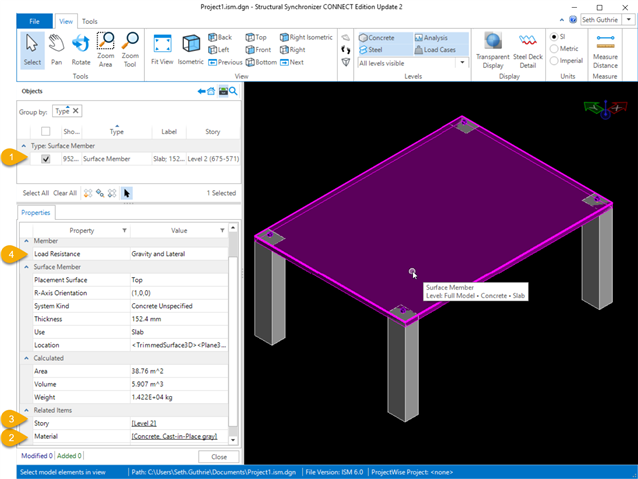This screenshot has width=638, height=479.
Task: Set the view to Left
Action: [219, 50]
